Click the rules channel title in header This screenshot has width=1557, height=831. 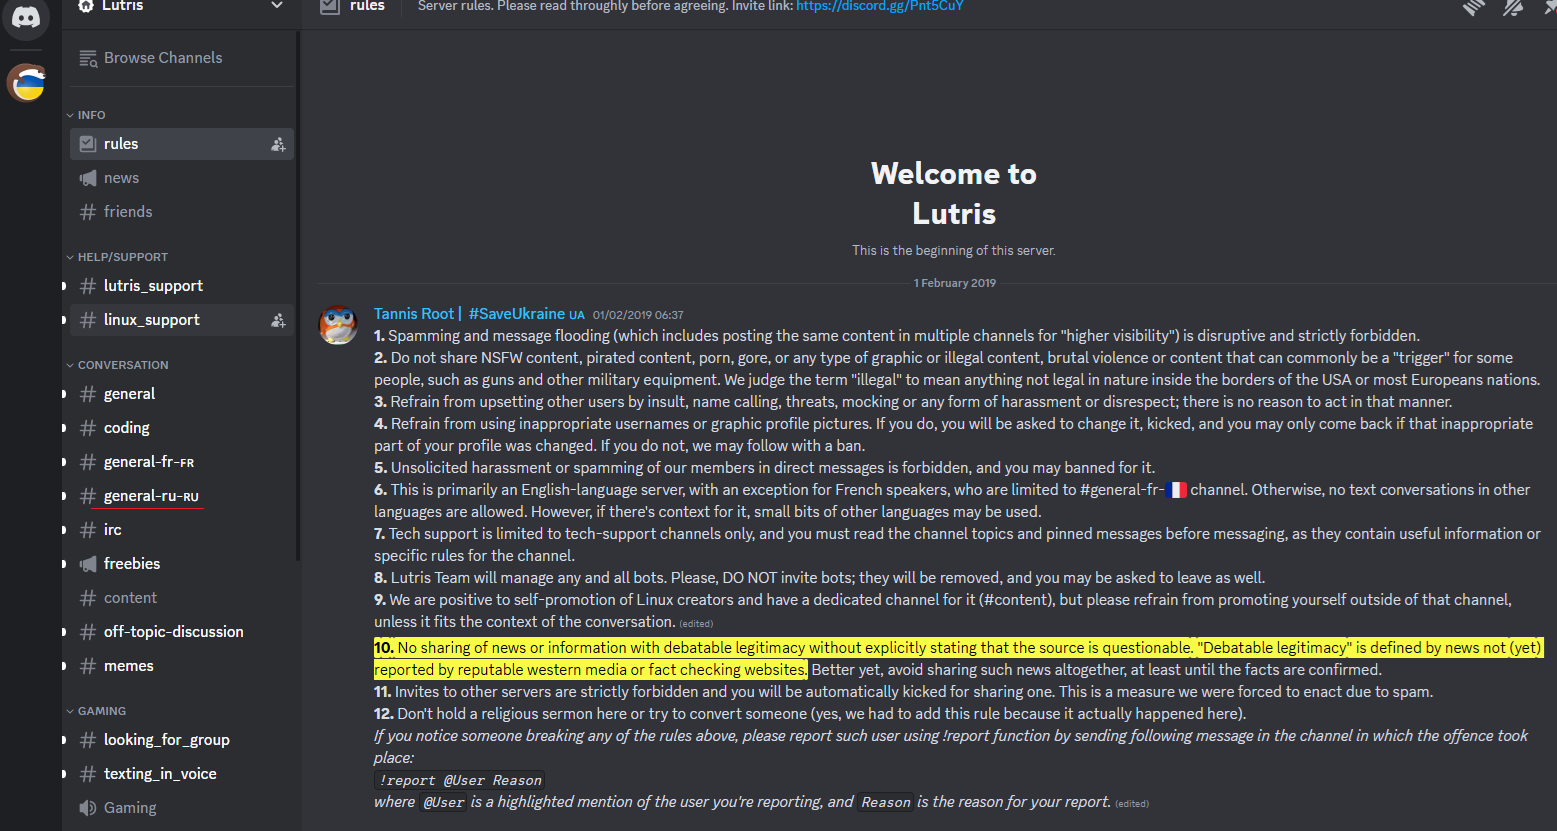pyautogui.click(x=367, y=6)
